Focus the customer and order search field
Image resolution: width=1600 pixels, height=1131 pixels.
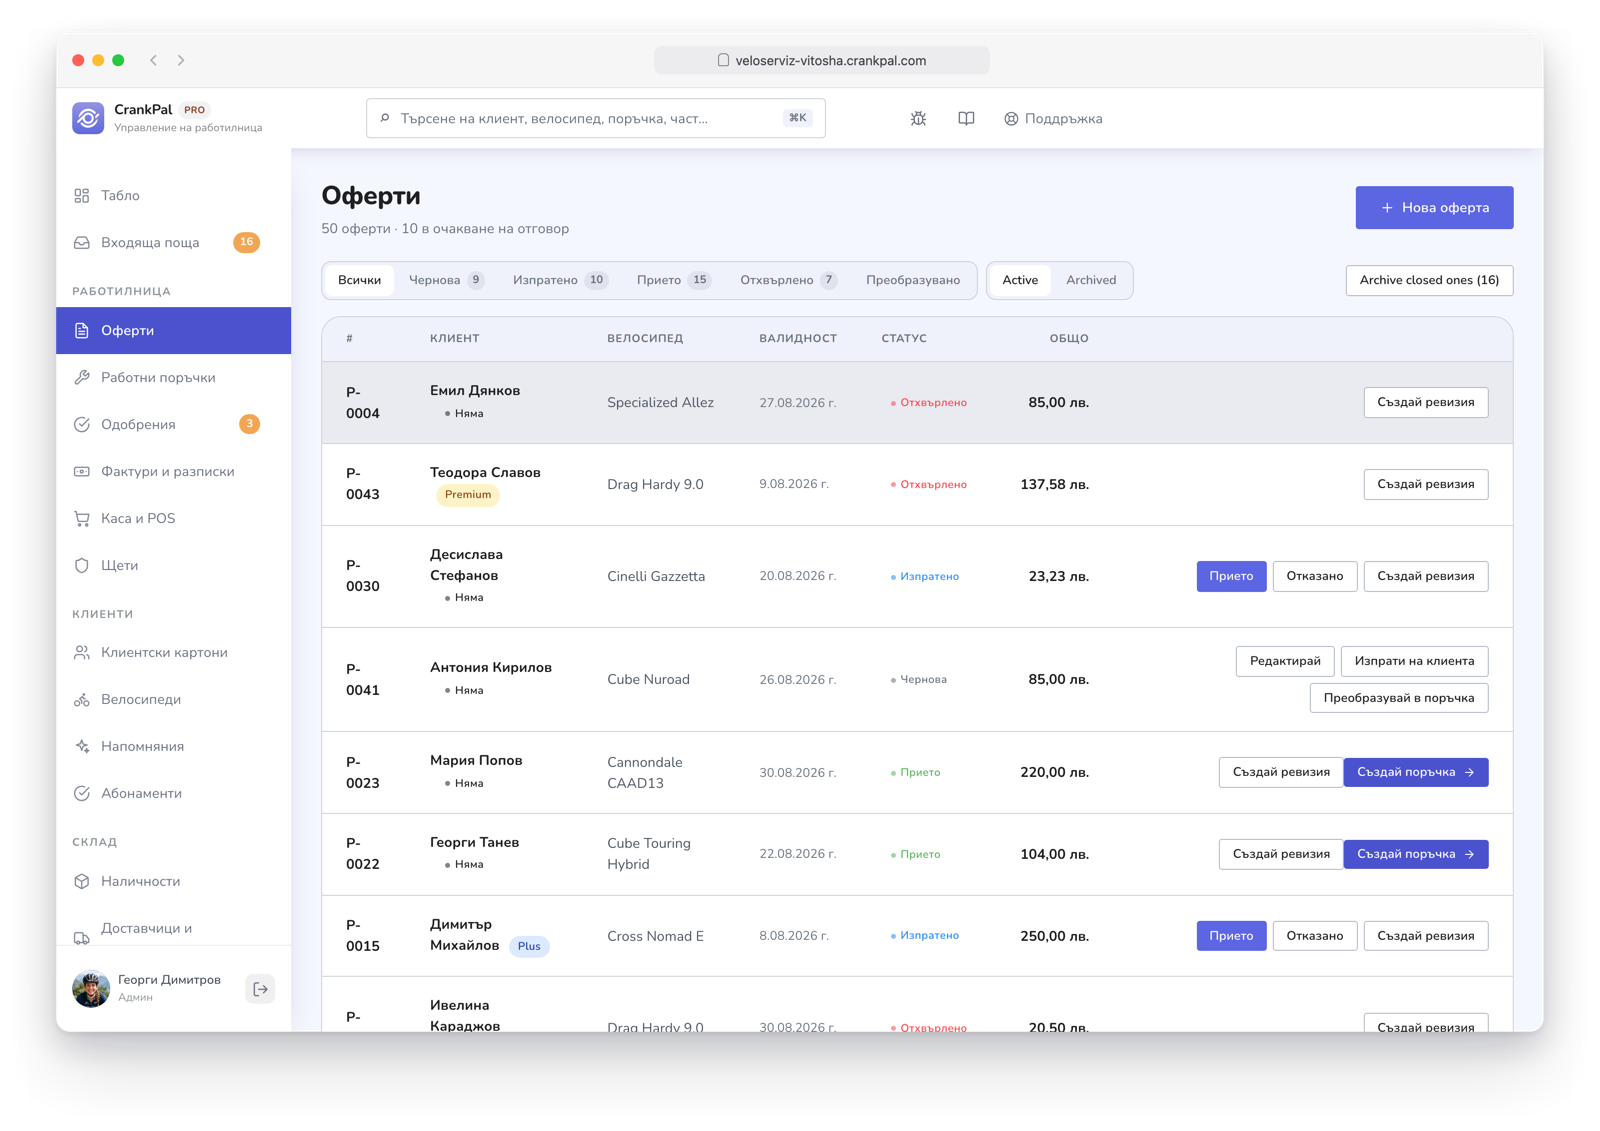[595, 118]
